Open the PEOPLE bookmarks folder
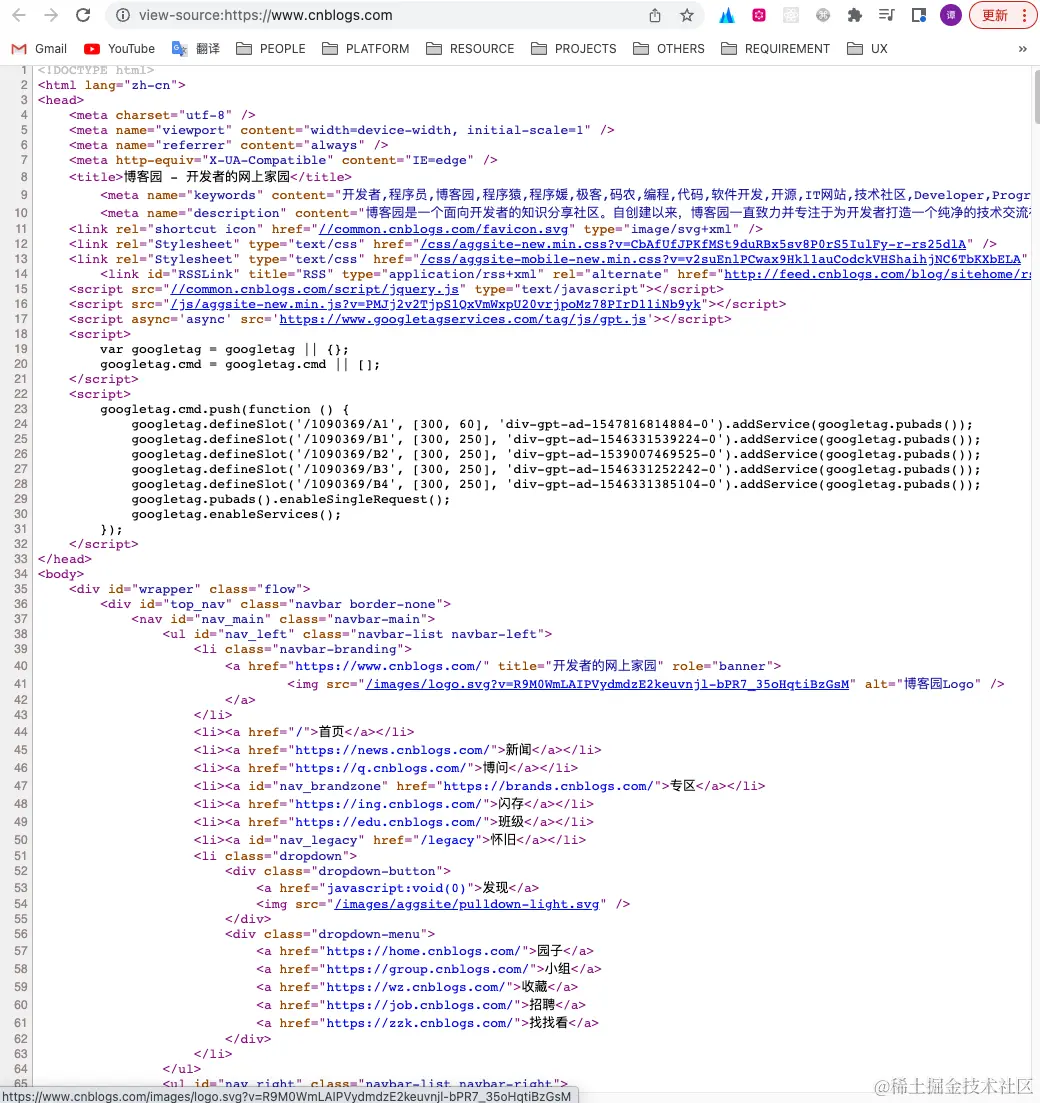 (271, 49)
